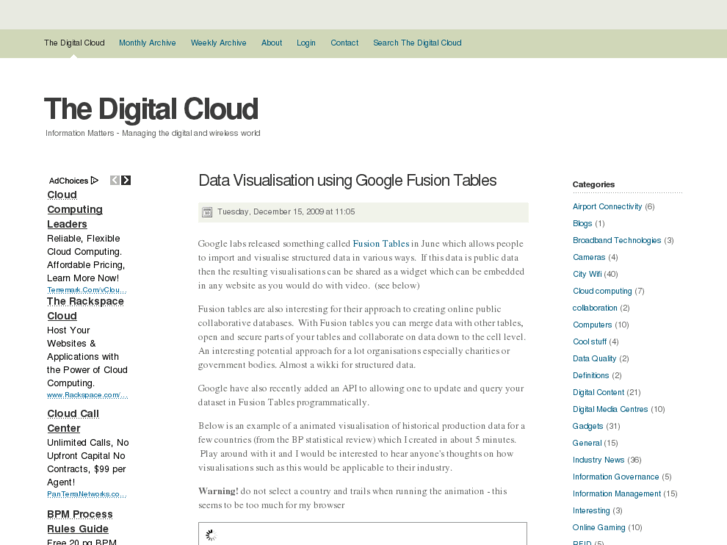
Task: Select the Data Quality category
Action: (x=594, y=359)
